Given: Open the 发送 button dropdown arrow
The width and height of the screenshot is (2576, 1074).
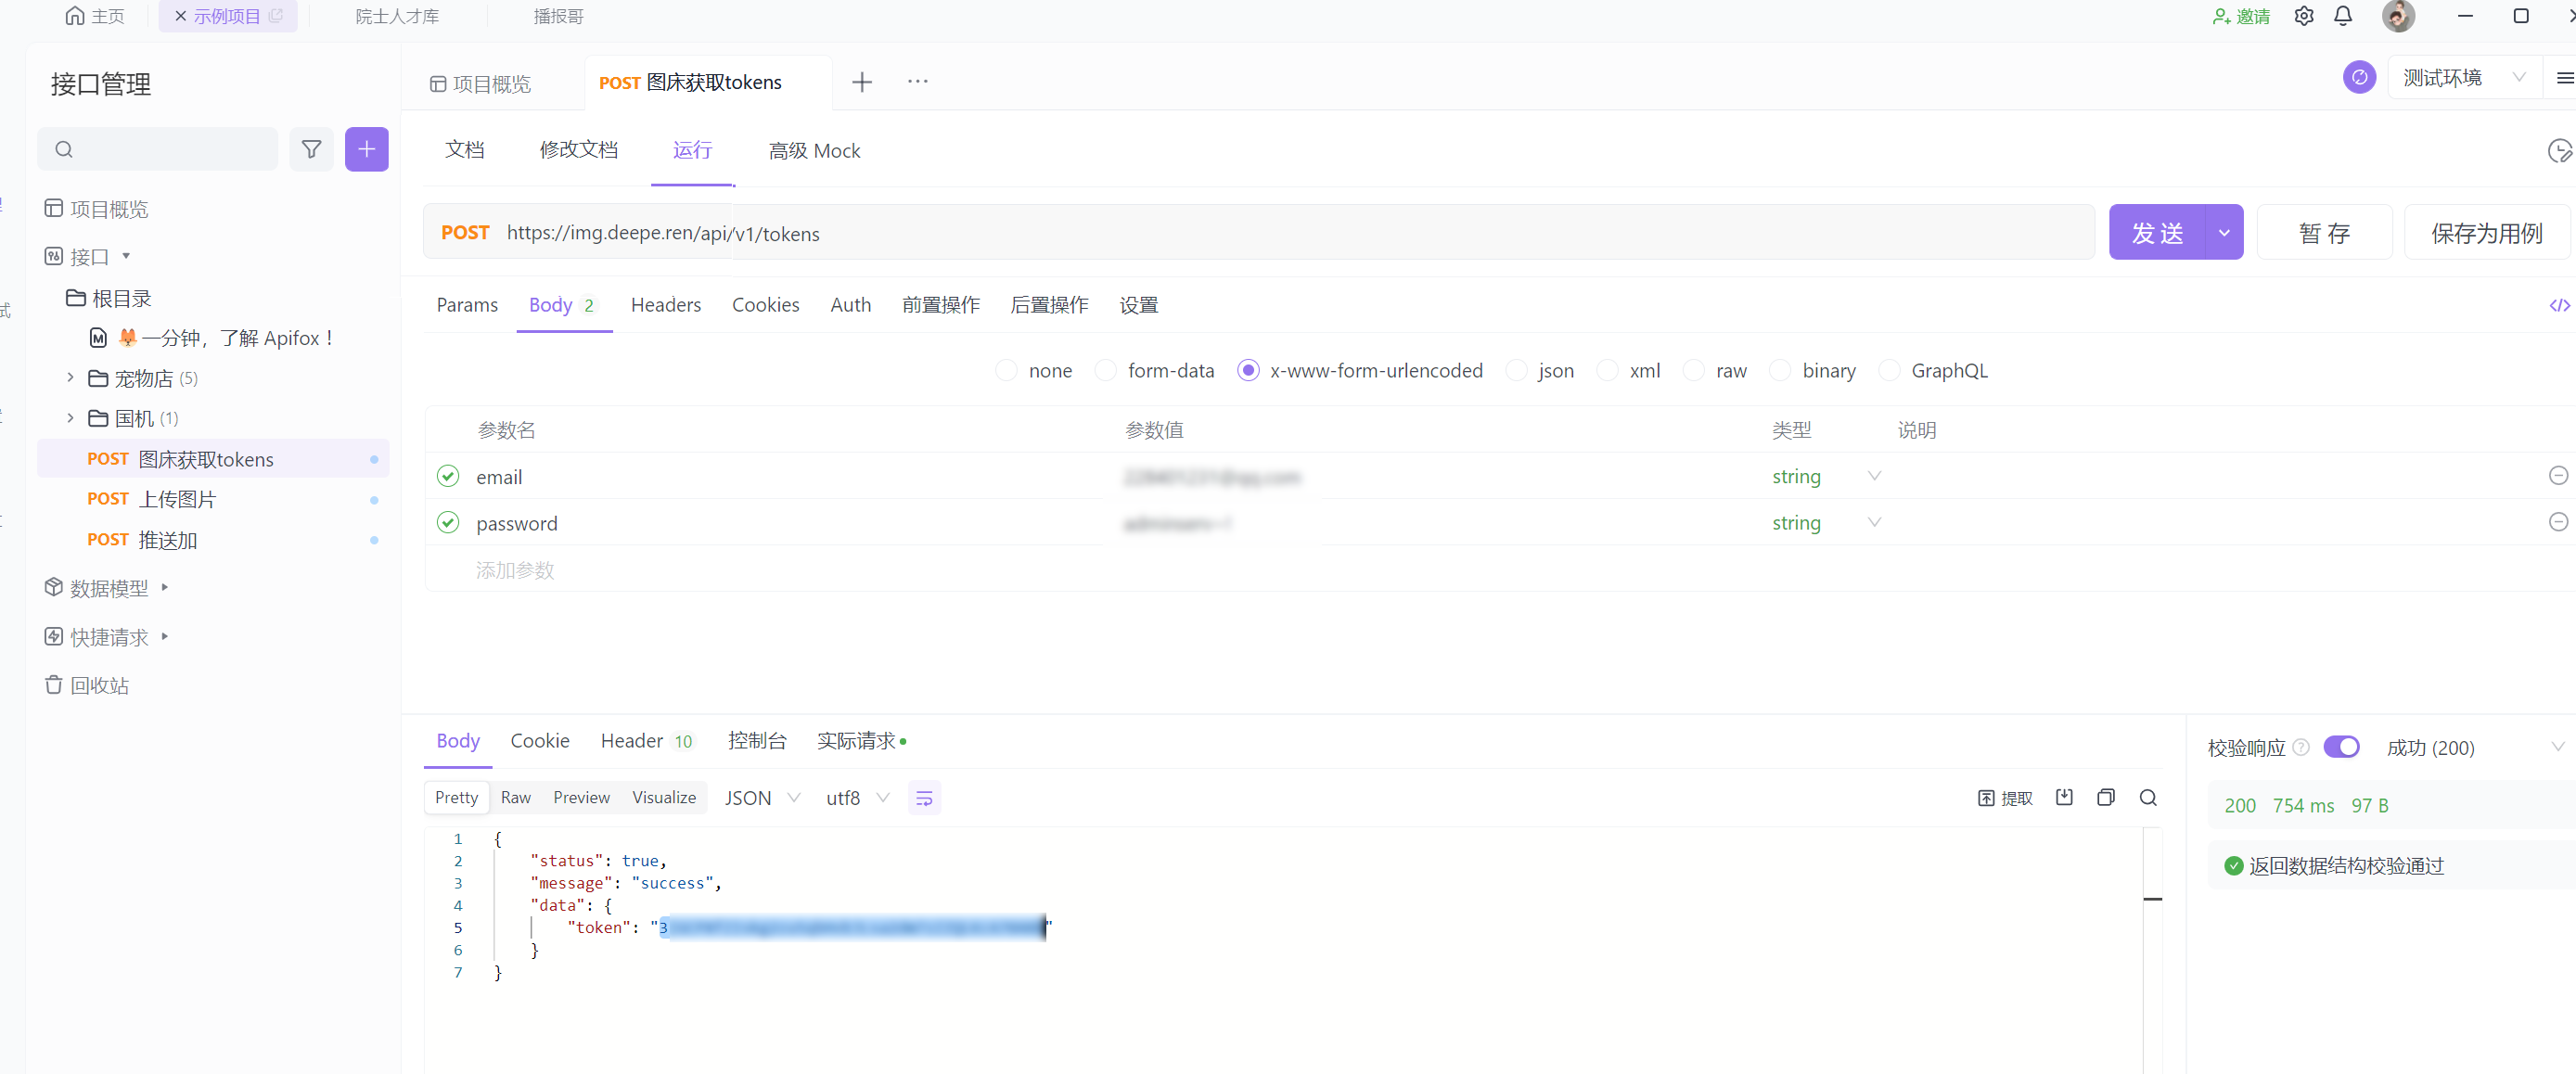Looking at the screenshot, I should [x=2224, y=233].
